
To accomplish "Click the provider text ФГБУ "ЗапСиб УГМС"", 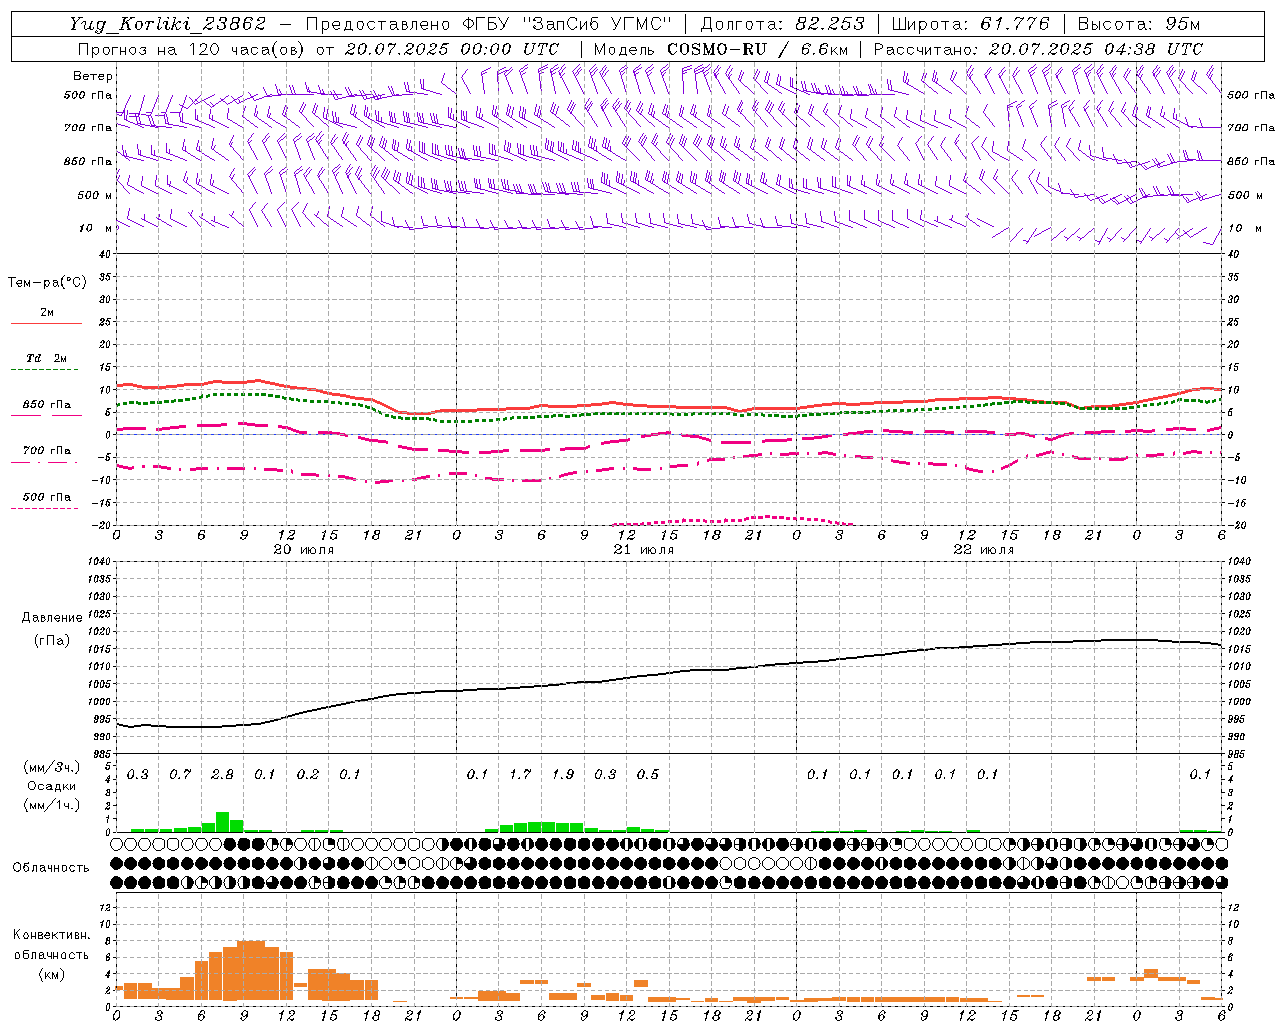I will coord(566,24).
